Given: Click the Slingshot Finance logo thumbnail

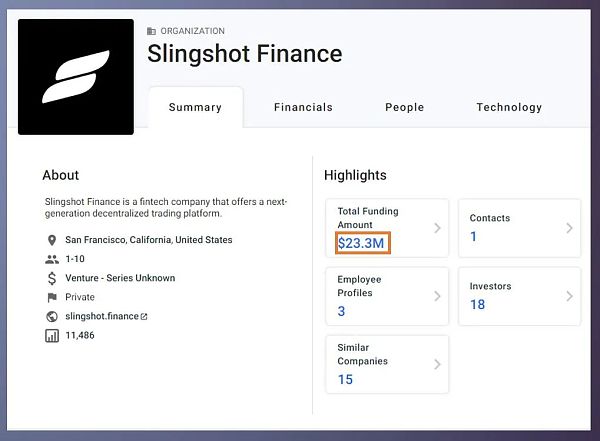Looking at the screenshot, I should pyautogui.click(x=76, y=77).
